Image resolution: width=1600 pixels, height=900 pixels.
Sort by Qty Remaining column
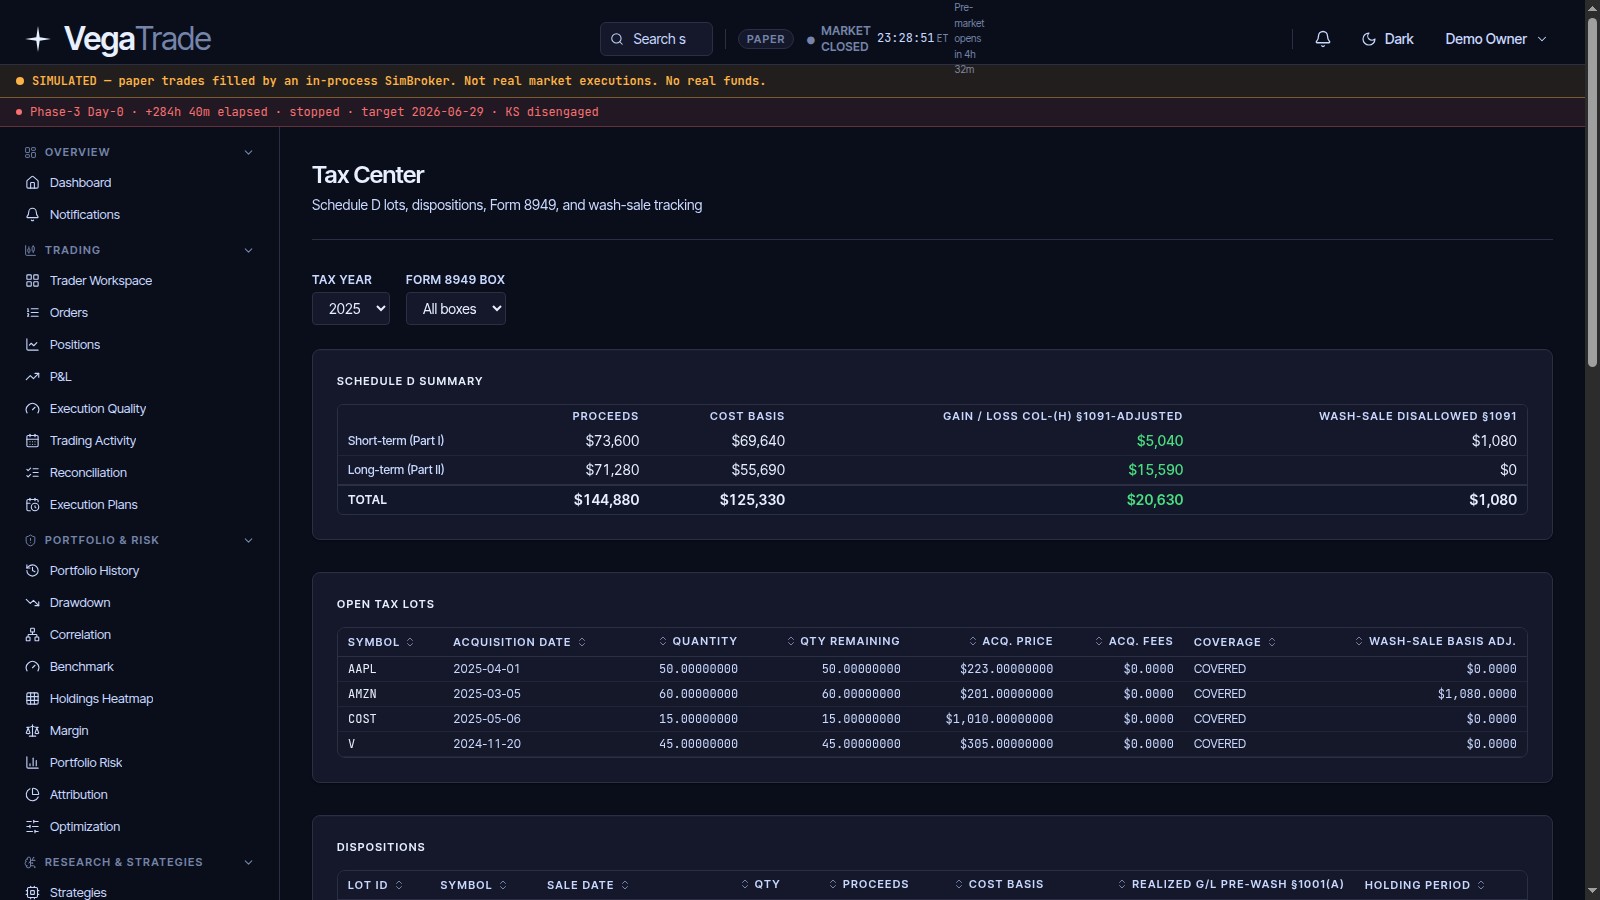tap(843, 641)
